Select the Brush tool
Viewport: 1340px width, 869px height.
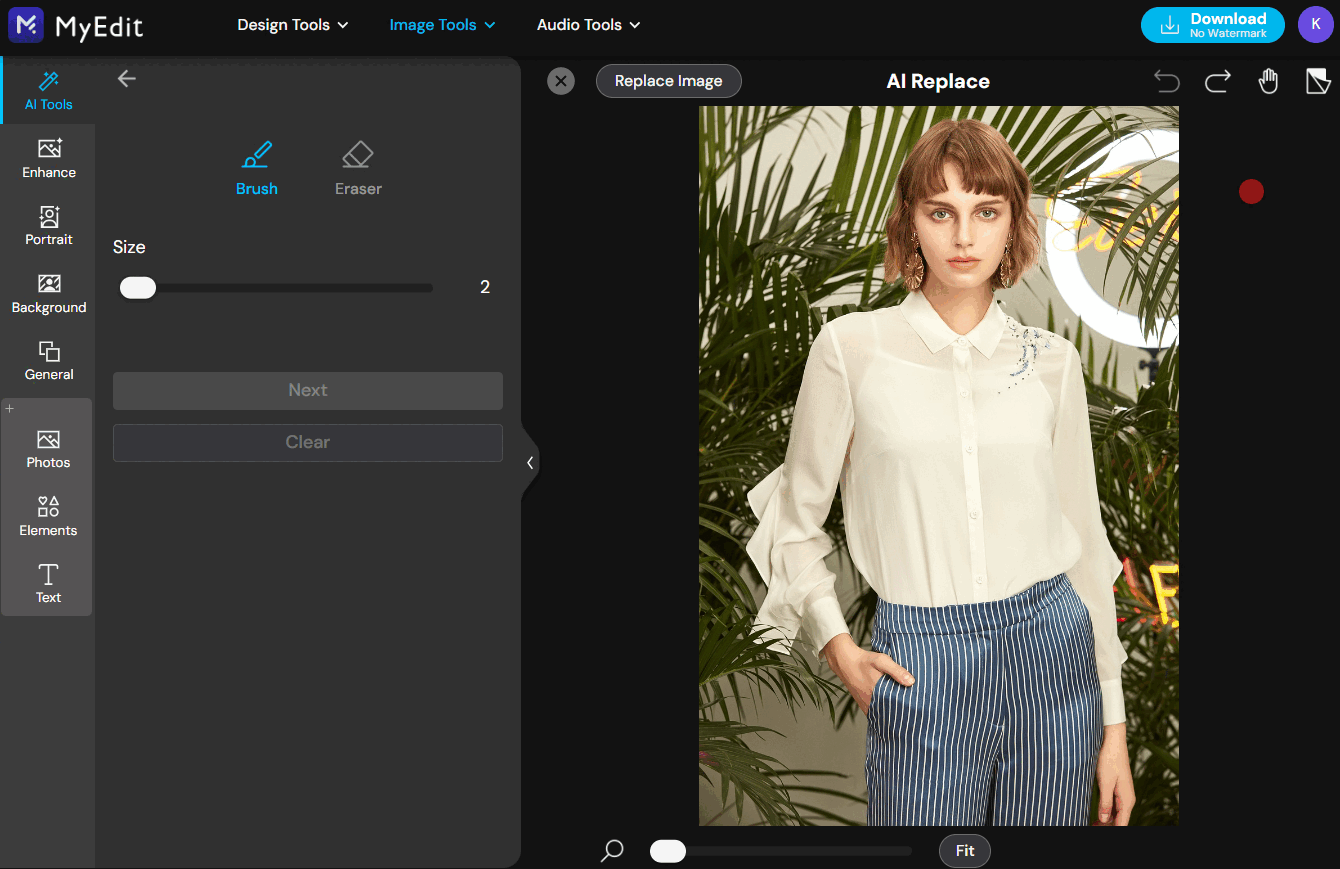tap(256, 166)
